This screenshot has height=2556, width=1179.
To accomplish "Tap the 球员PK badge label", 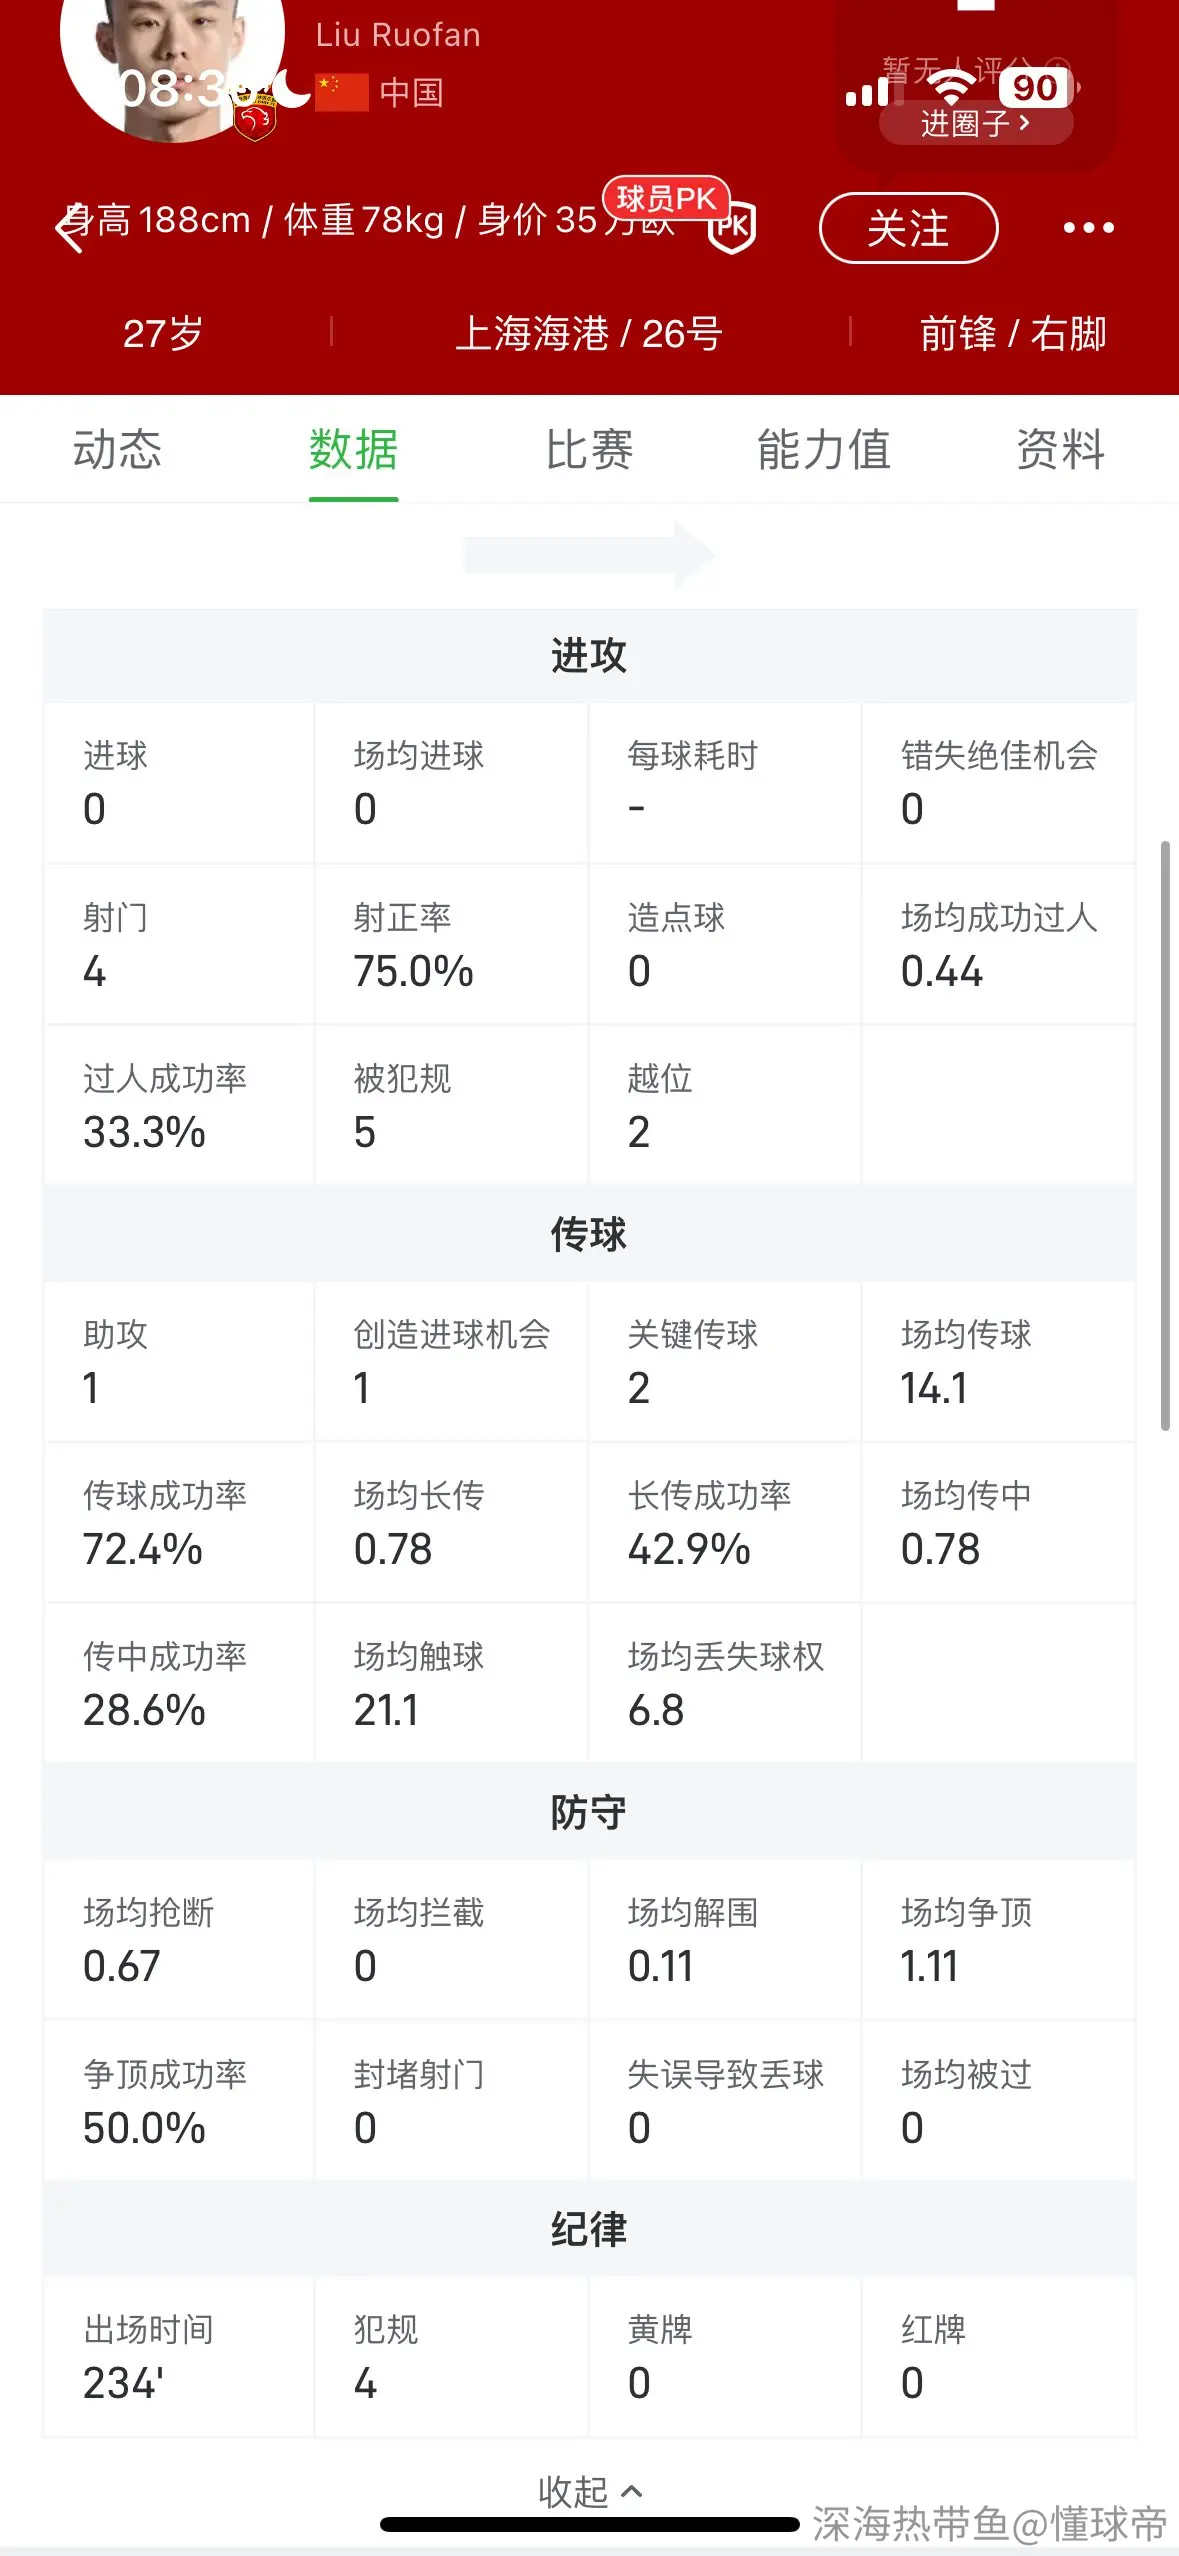I will click(x=666, y=198).
